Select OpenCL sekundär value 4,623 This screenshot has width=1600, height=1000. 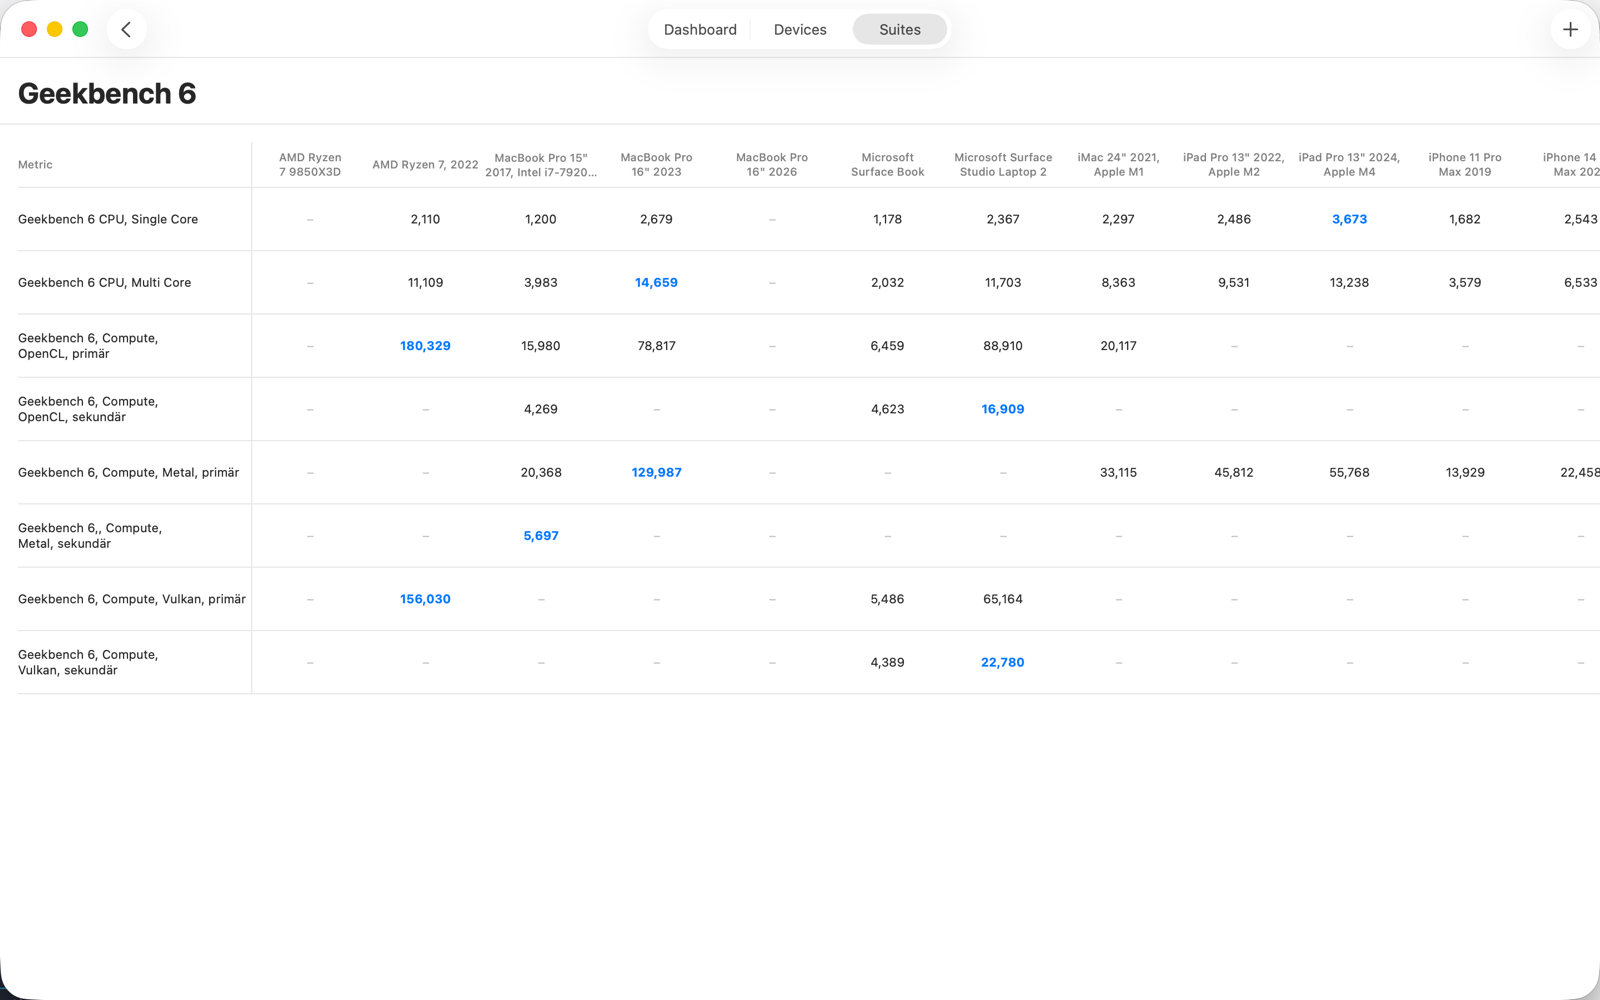(887, 409)
